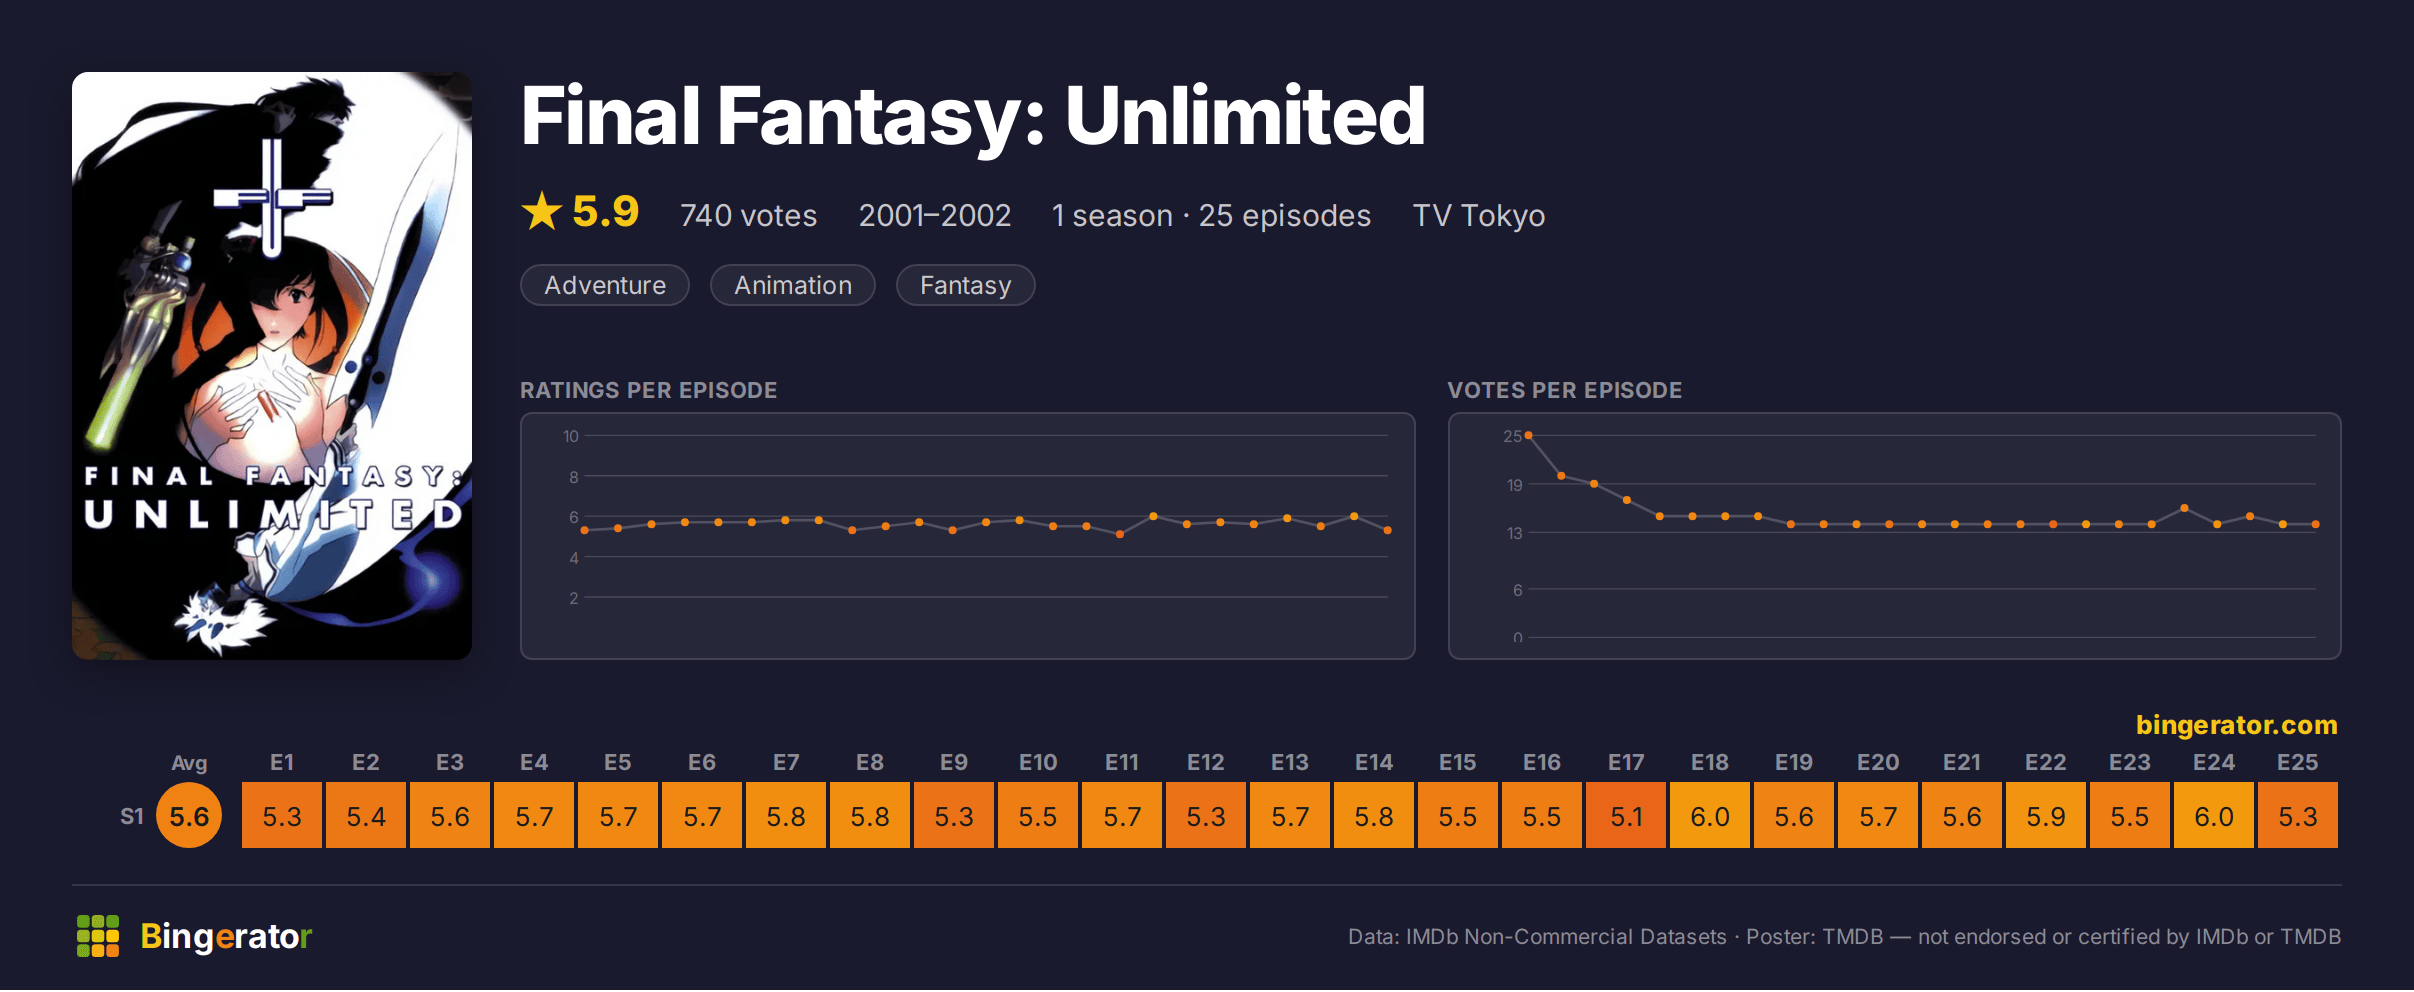Screen dimensions: 2414x992
Task: Select the Fantasy genre tag
Action: coord(965,285)
